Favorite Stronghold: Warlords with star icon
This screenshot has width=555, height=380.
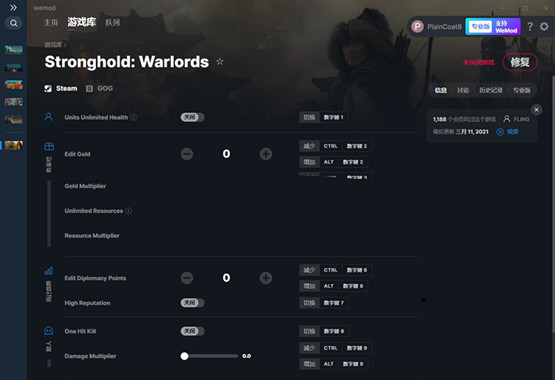(220, 62)
